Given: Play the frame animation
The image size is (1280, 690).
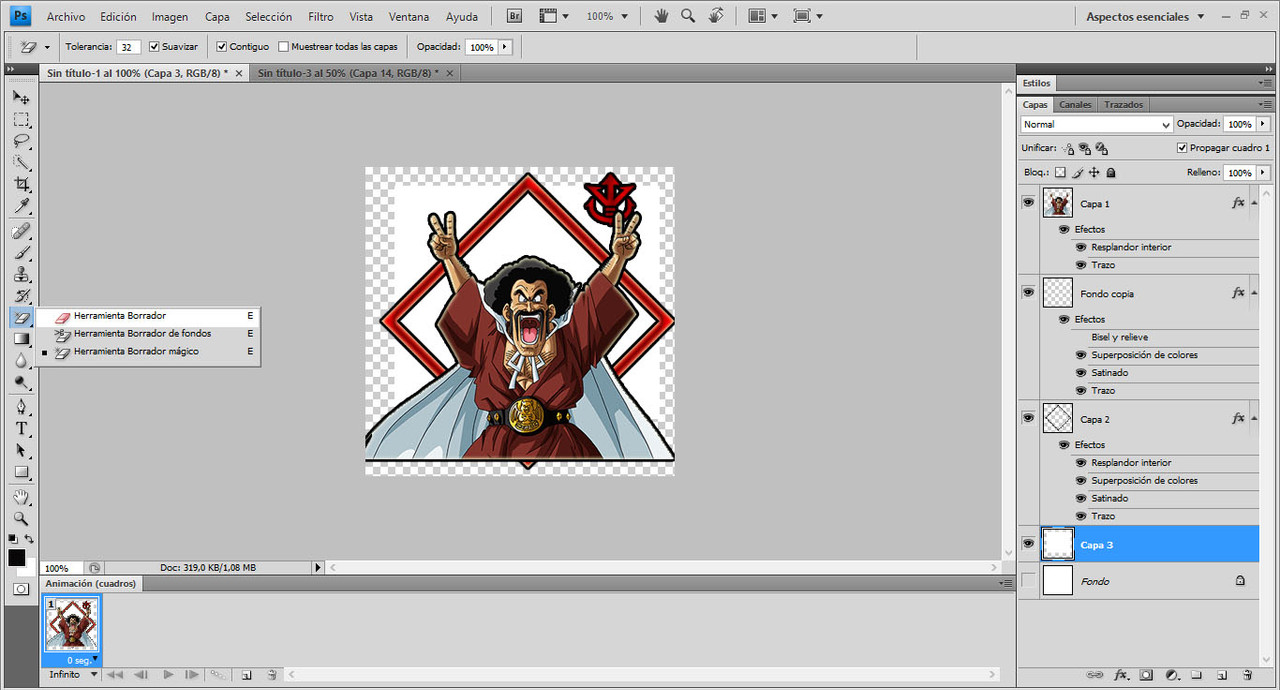Looking at the screenshot, I should [x=168, y=675].
